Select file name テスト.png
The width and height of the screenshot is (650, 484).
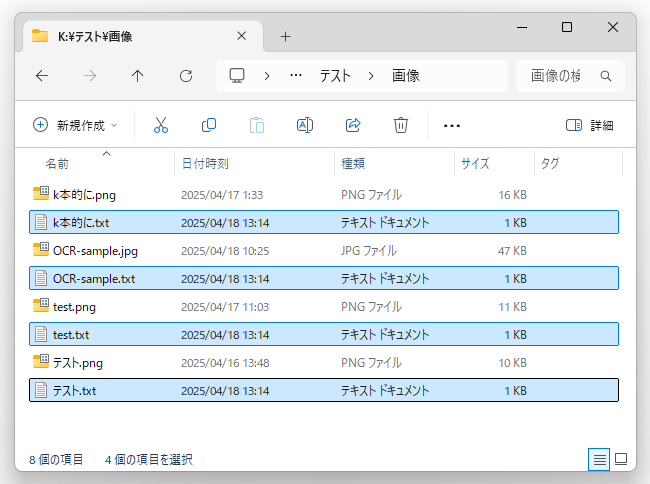[78, 363]
